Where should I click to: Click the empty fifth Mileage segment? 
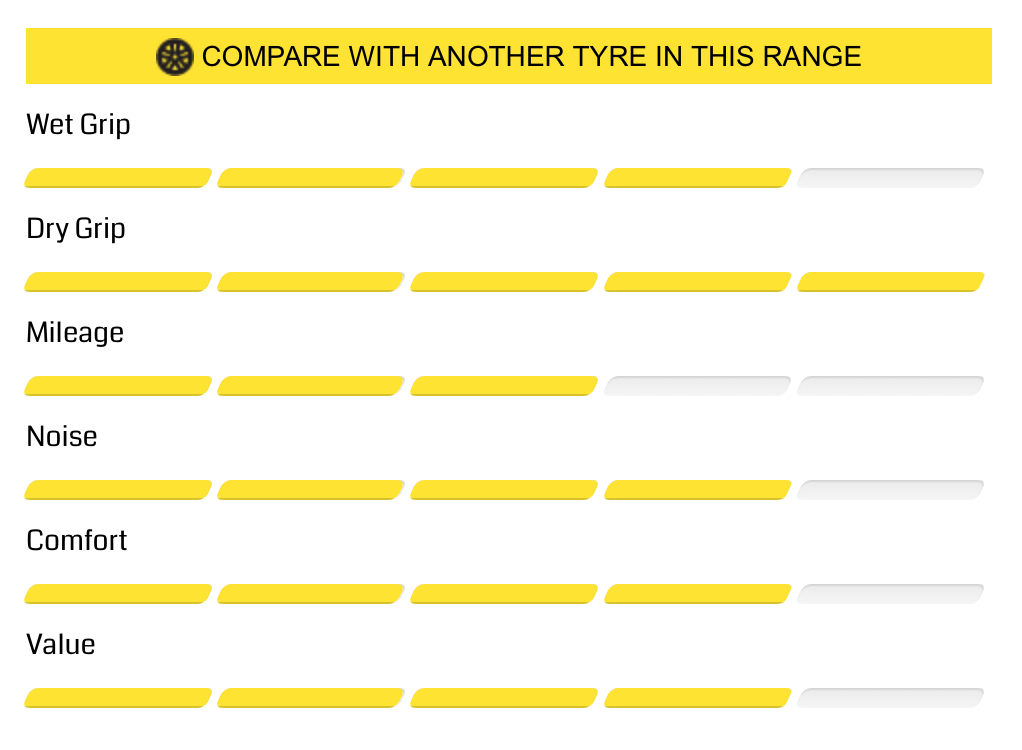890,386
